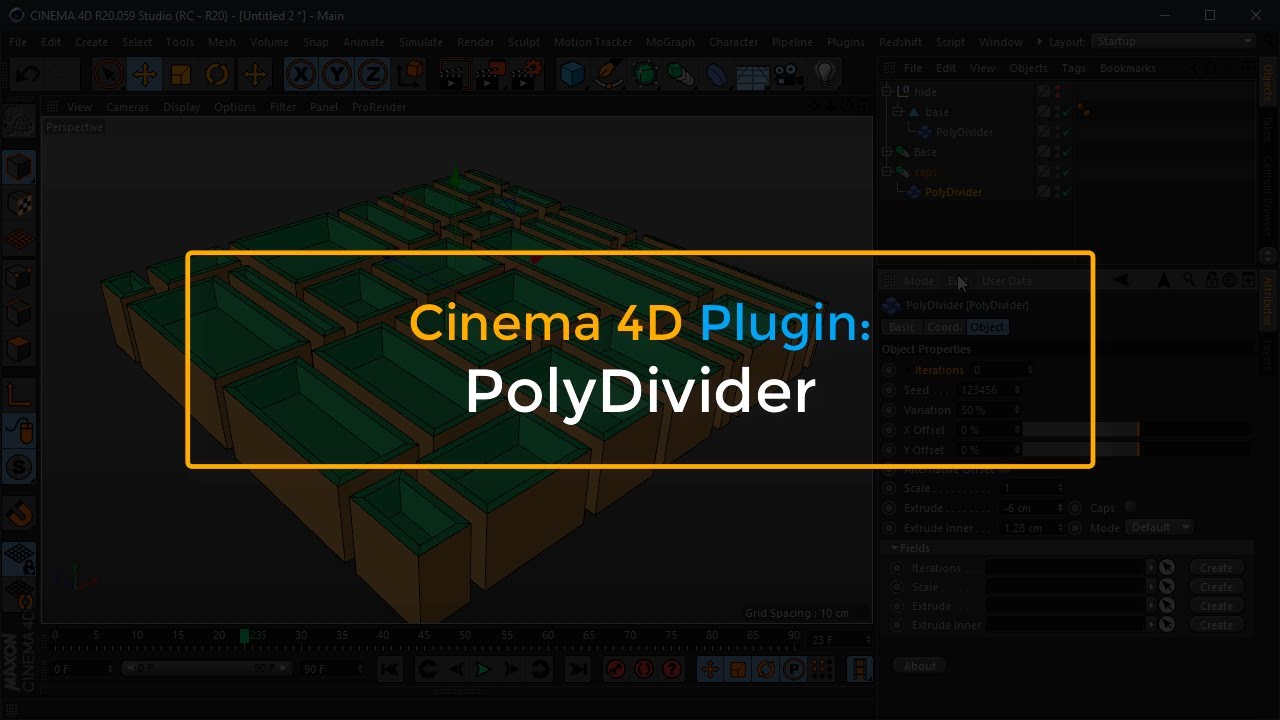Activate the Move tool in top toolbar
The image size is (1280, 720).
[x=145, y=74]
